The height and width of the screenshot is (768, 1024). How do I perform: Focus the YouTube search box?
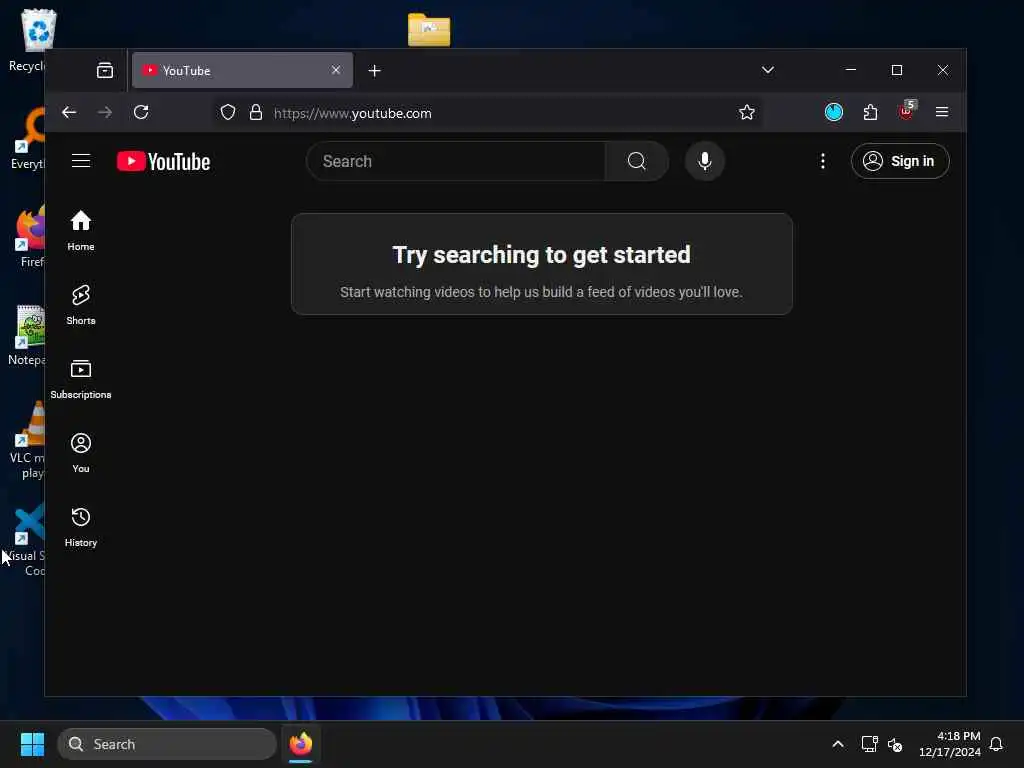tap(456, 161)
